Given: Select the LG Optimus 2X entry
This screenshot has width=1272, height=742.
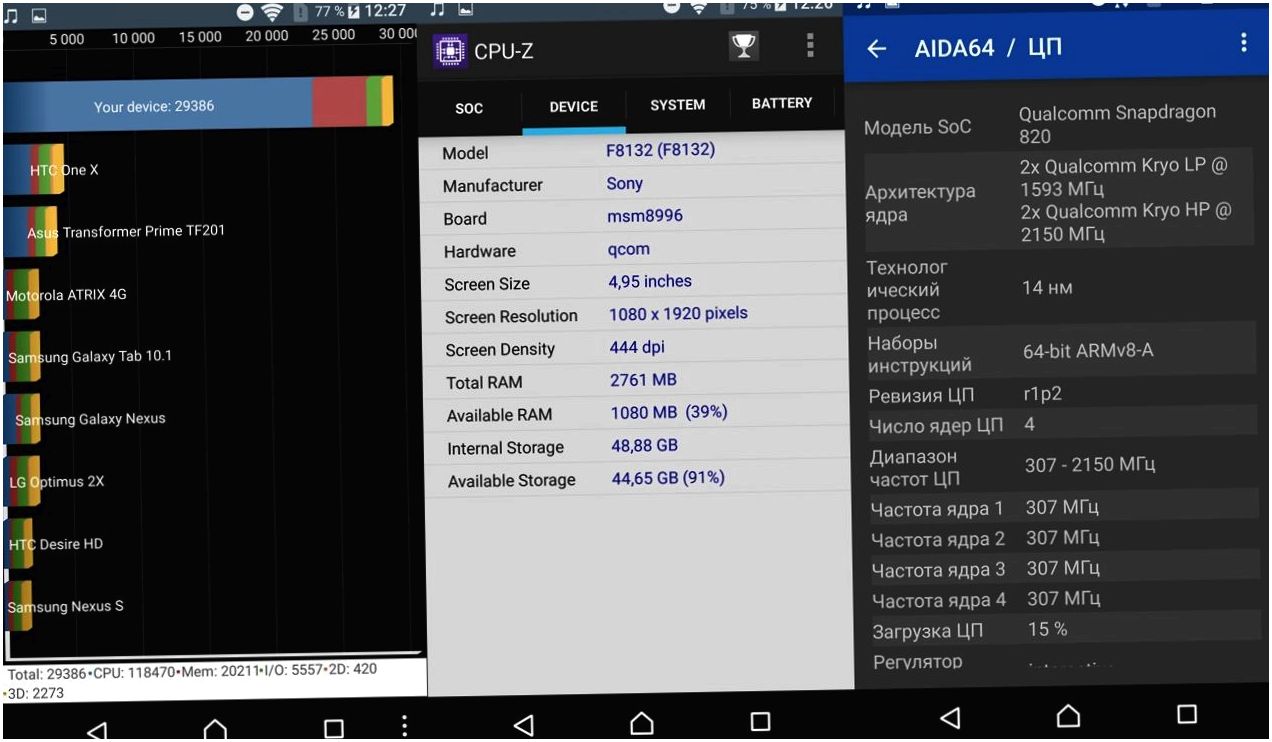Looking at the screenshot, I should click(x=55, y=481).
